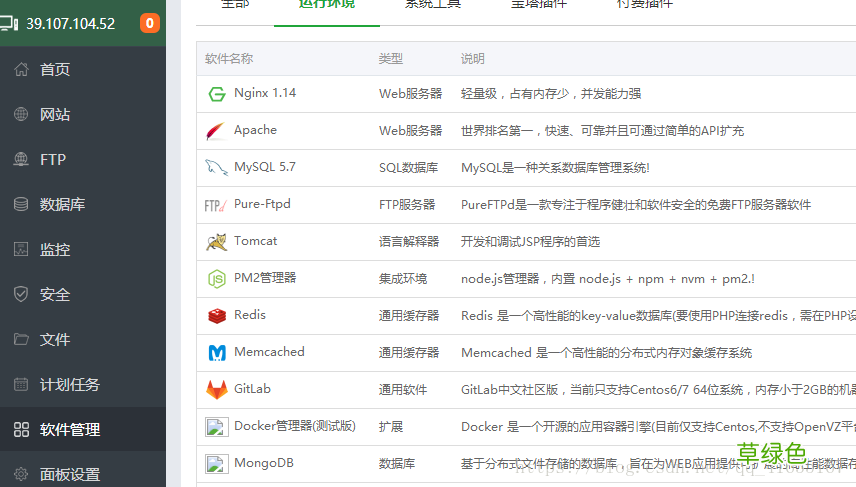Image resolution: width=856 pixels, height=487 pixels.
Task: Click the SQL数据库 type cell
Action: (408, 168)
